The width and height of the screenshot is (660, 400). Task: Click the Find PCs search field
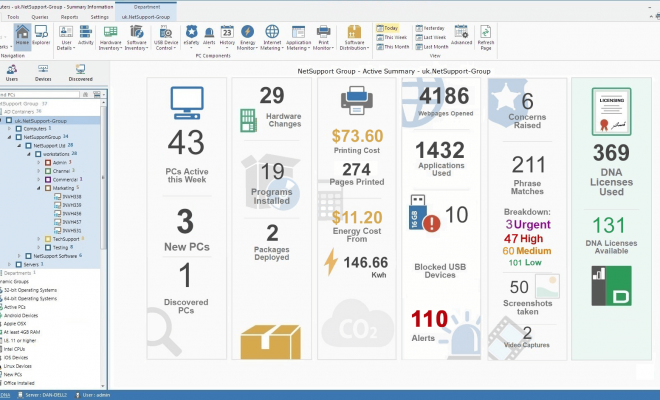40,95
